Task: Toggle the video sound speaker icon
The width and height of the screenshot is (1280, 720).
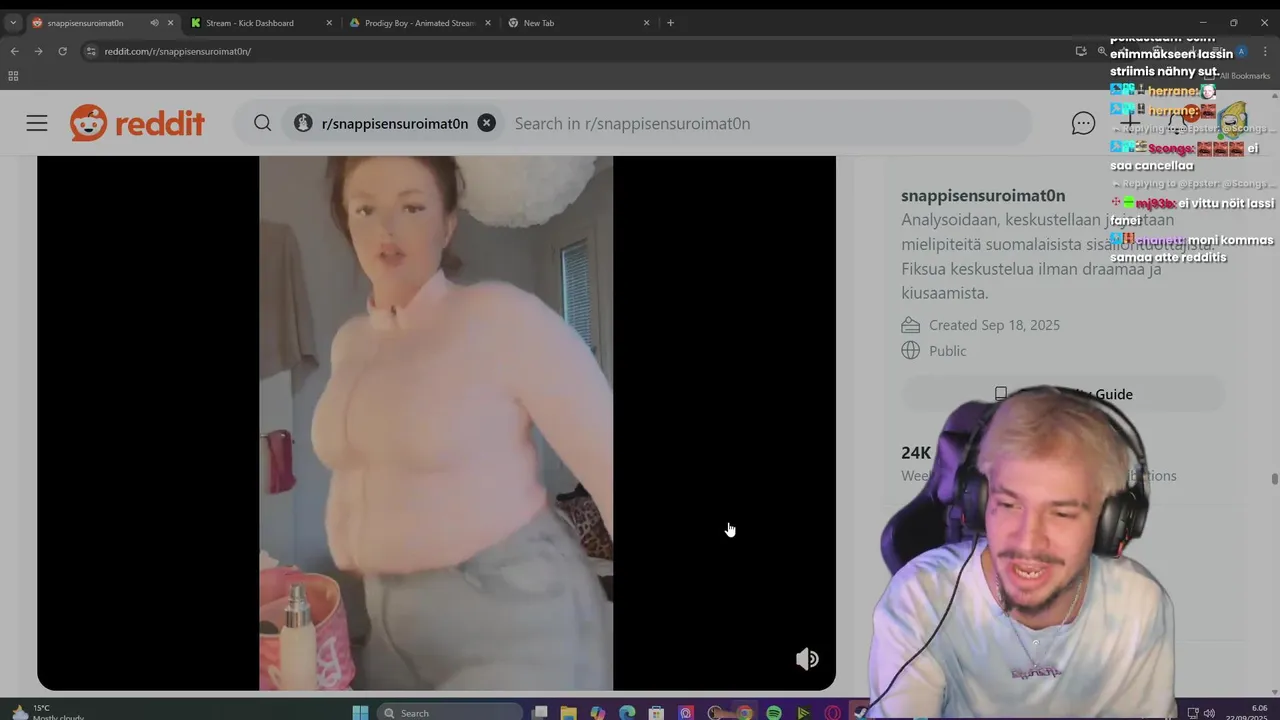Action: tap(807, 659)
